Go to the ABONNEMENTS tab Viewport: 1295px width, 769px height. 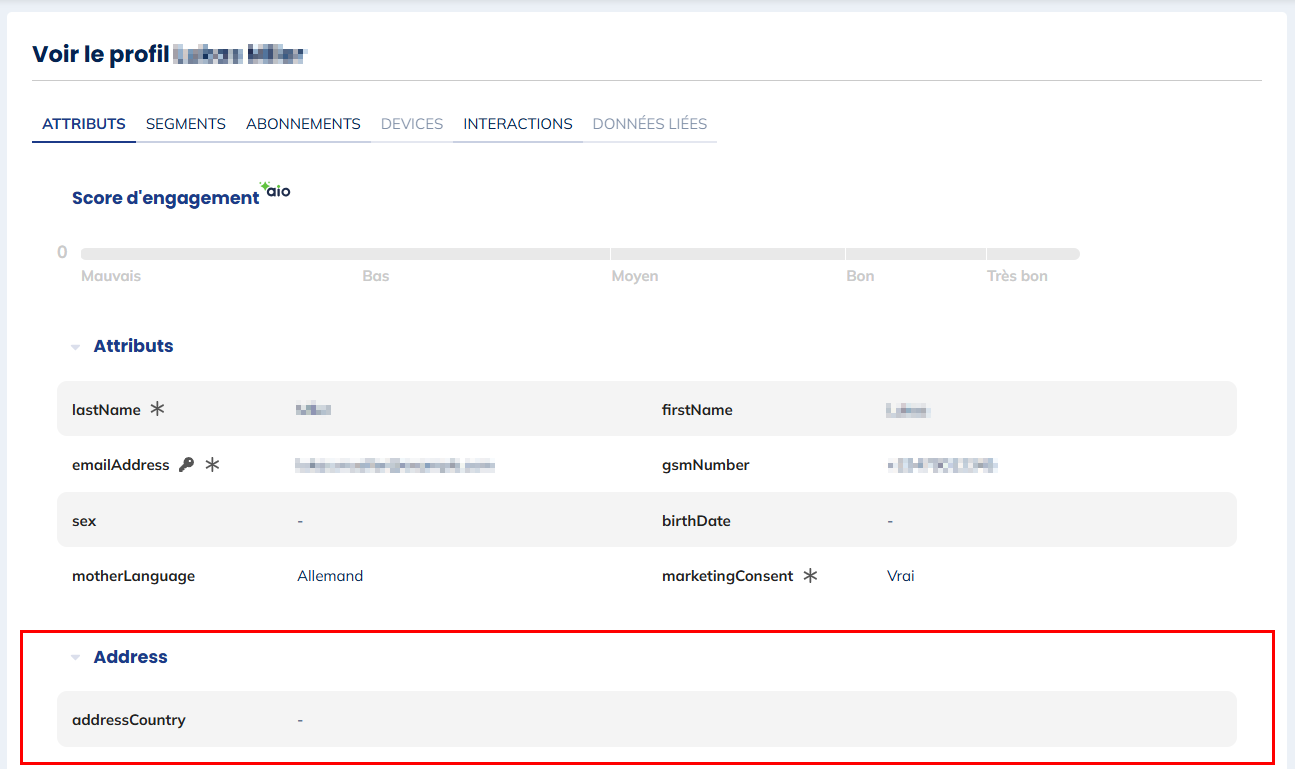pos(303,124)
